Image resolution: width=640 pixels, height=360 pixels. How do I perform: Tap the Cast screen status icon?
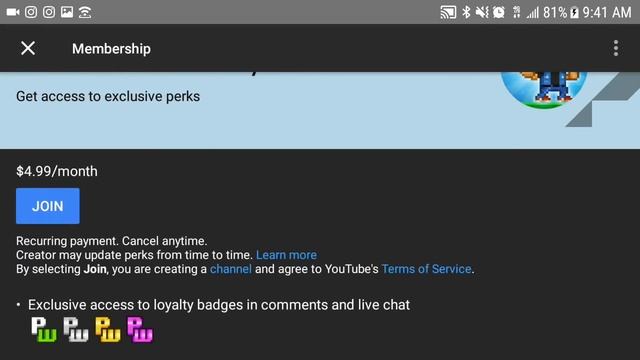tap(448, 12)
